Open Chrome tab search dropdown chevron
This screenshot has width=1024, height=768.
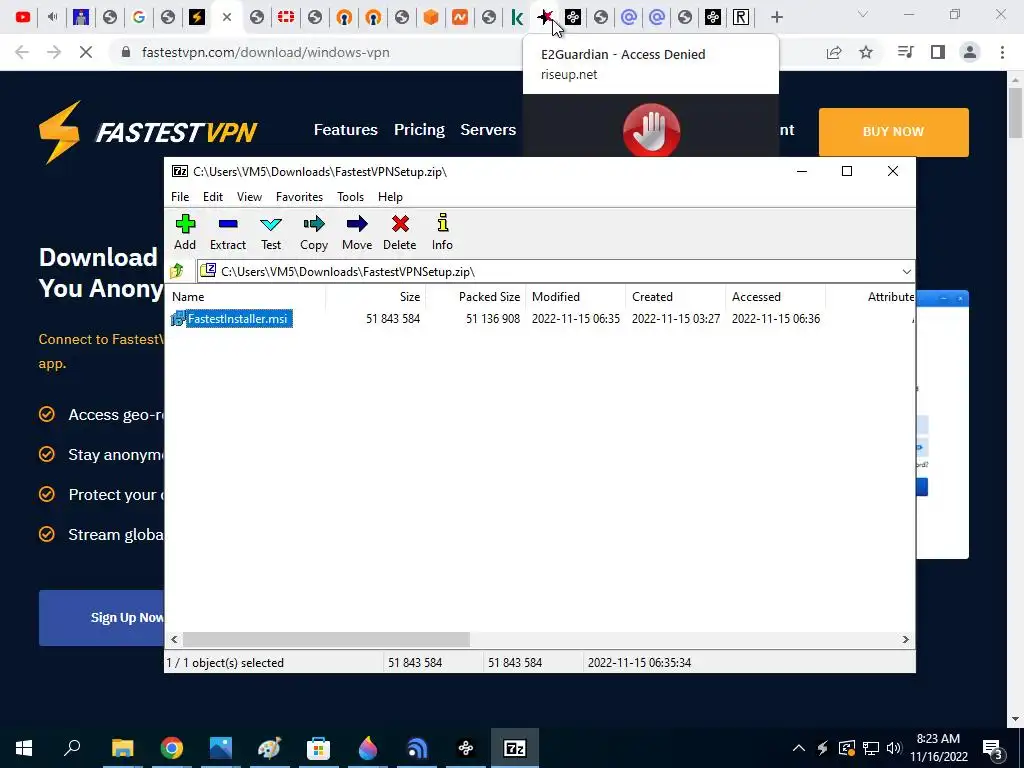click(863, 14)
